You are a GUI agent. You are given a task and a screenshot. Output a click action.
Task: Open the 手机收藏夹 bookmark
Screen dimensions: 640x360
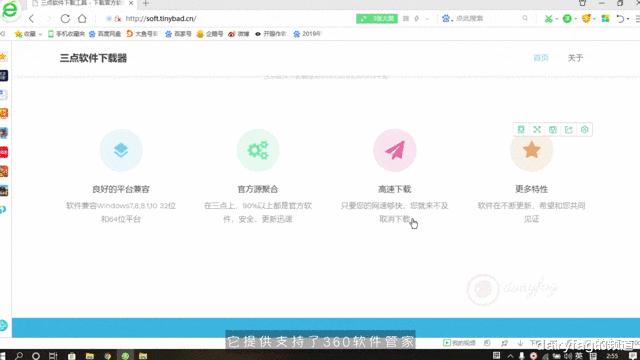66,34
